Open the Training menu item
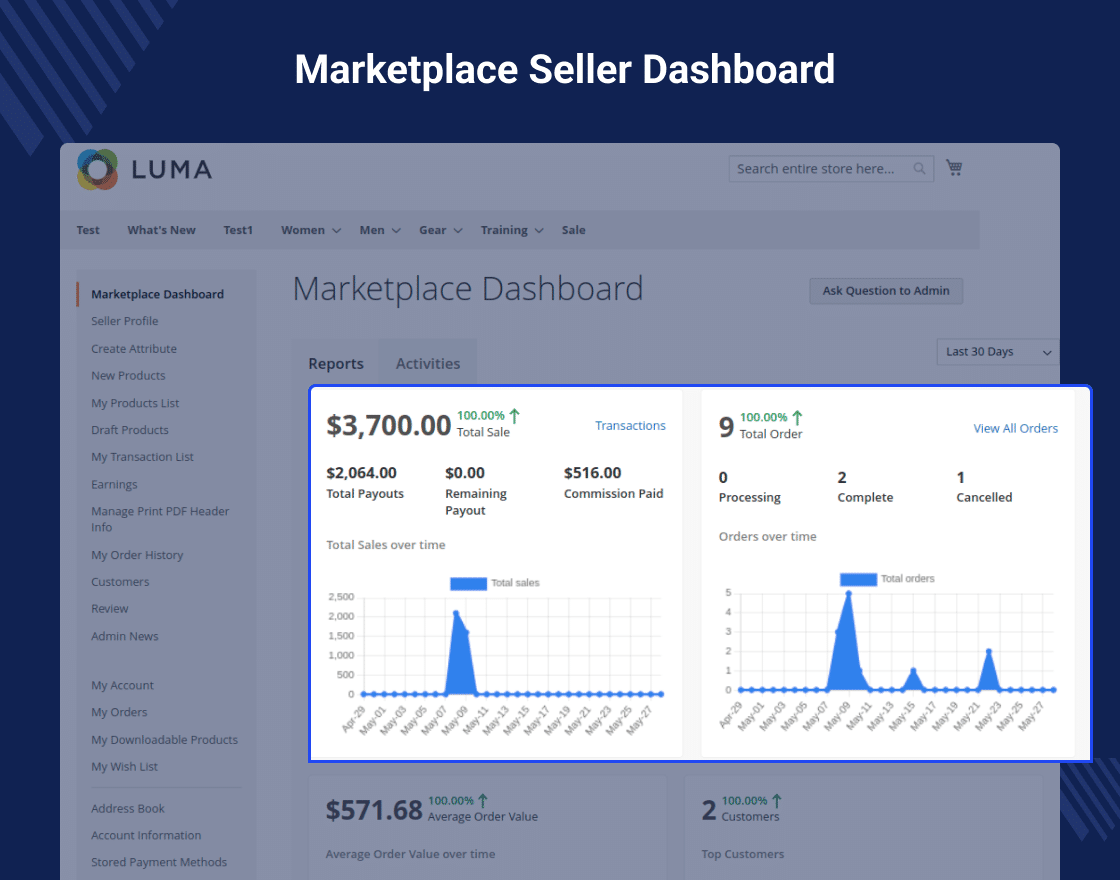 point(505,230)
